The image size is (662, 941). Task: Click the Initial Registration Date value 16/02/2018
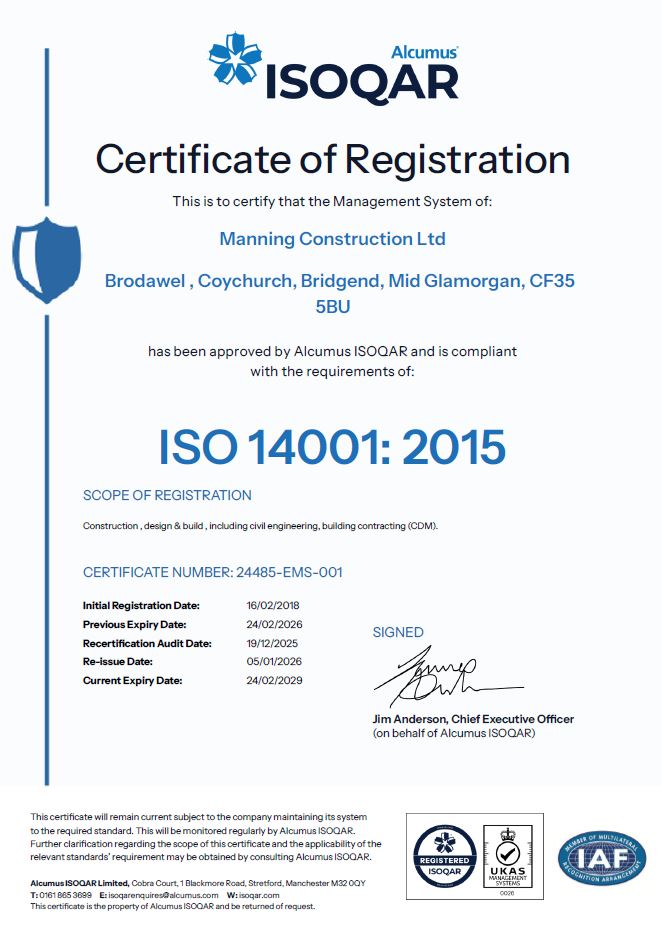point(273,606)
